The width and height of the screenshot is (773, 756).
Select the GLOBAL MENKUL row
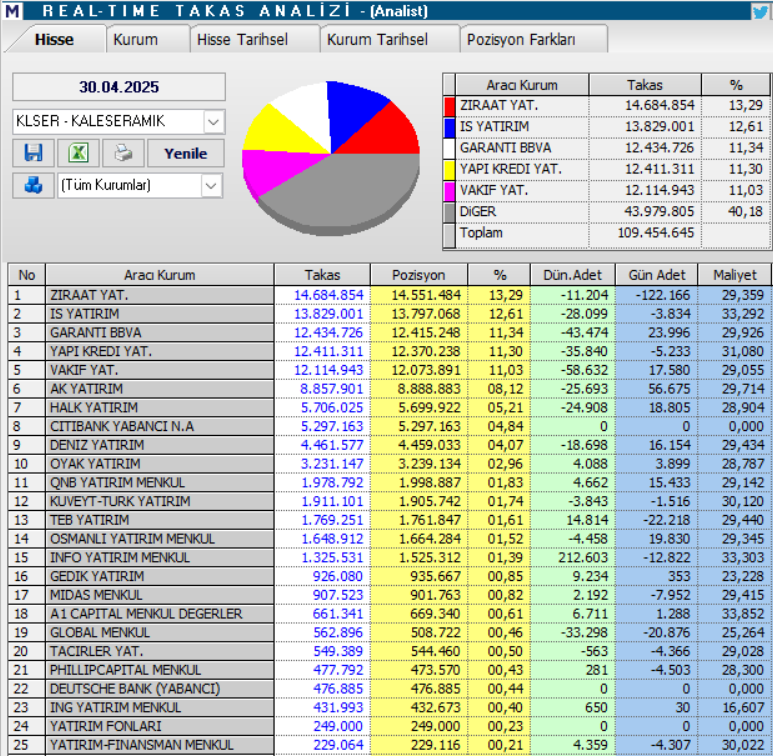click(389, 632)
